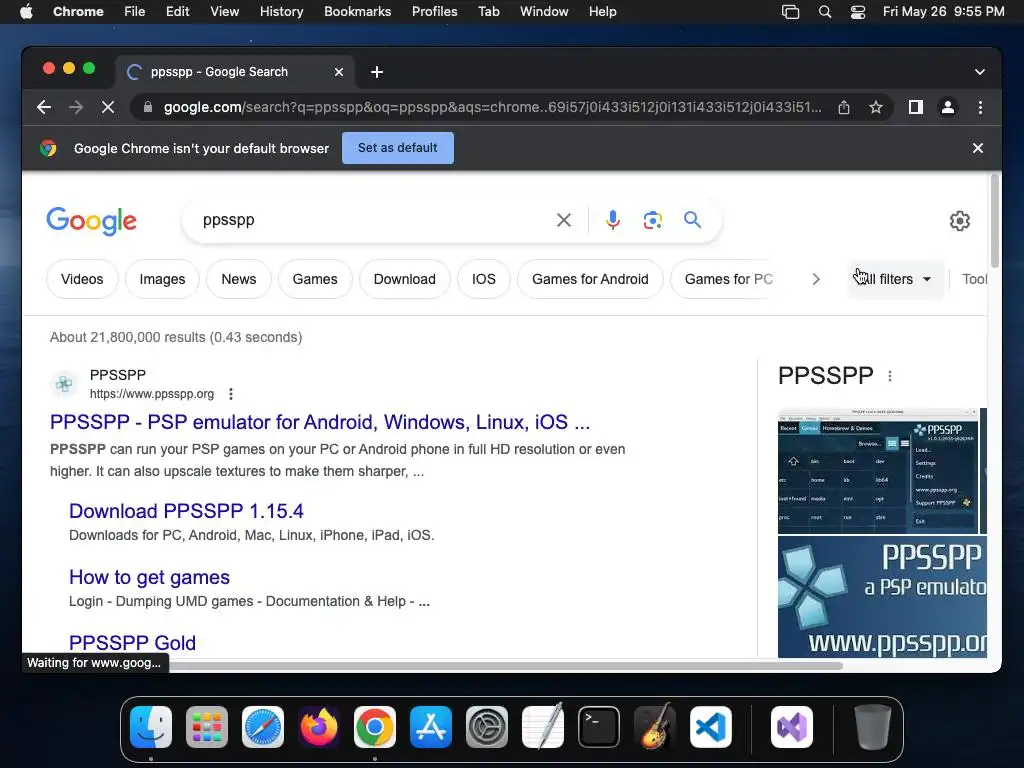
Task: Open Download PPSSPP 1.15.4 link
Action: 186,511
